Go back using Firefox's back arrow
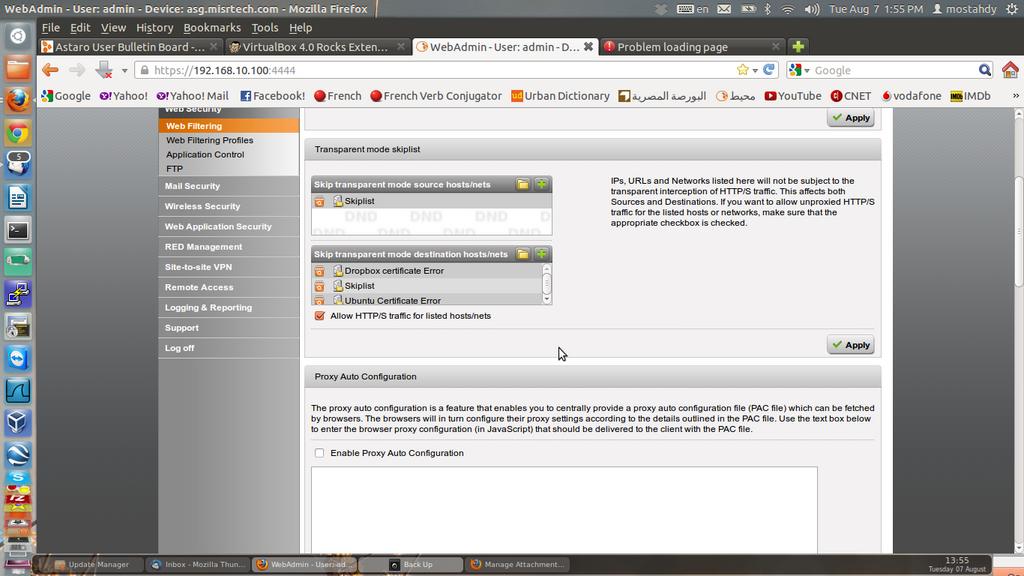 tap(50, 70)
